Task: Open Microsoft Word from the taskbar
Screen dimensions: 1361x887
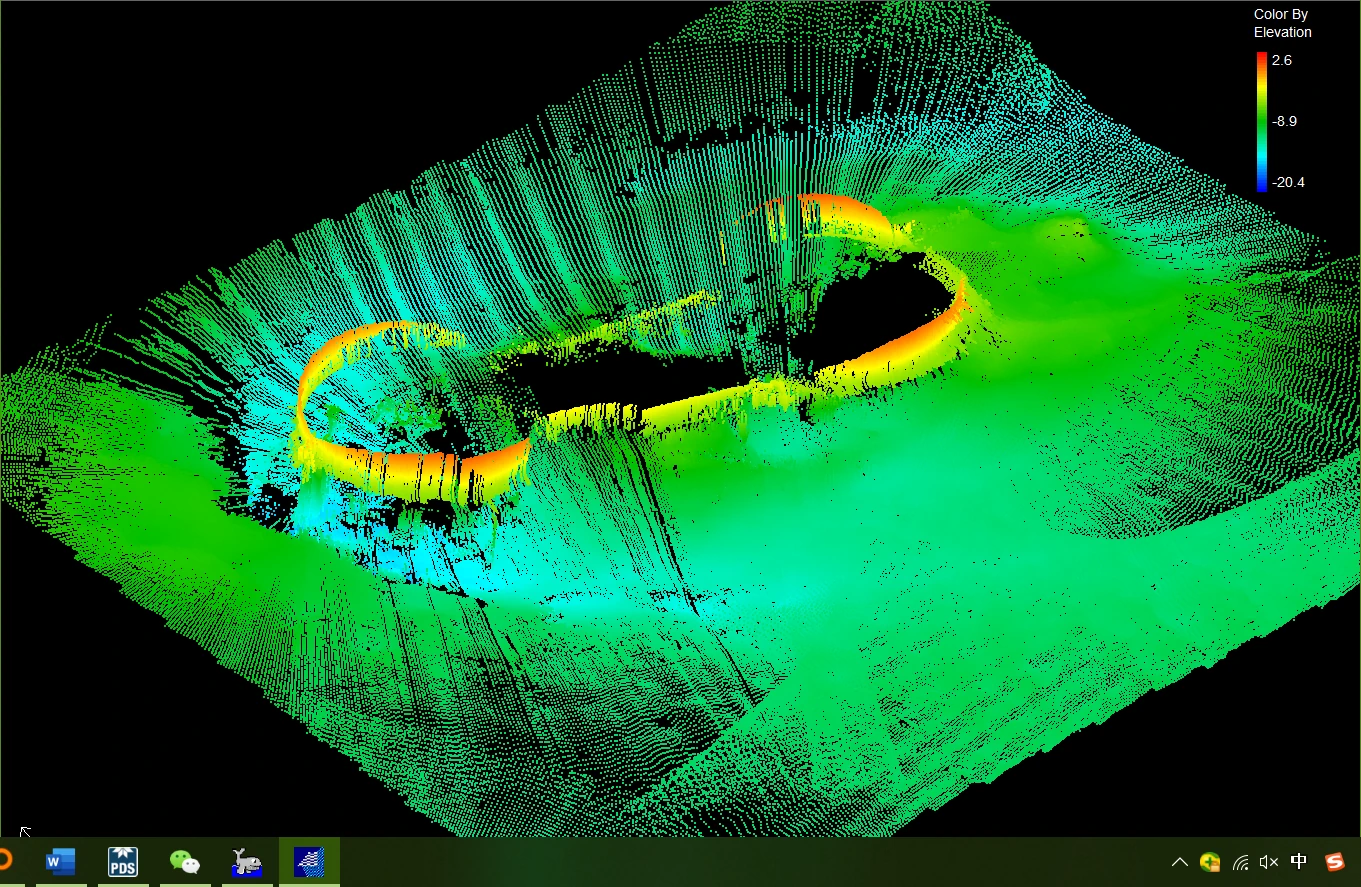Action: click(61, 861)
